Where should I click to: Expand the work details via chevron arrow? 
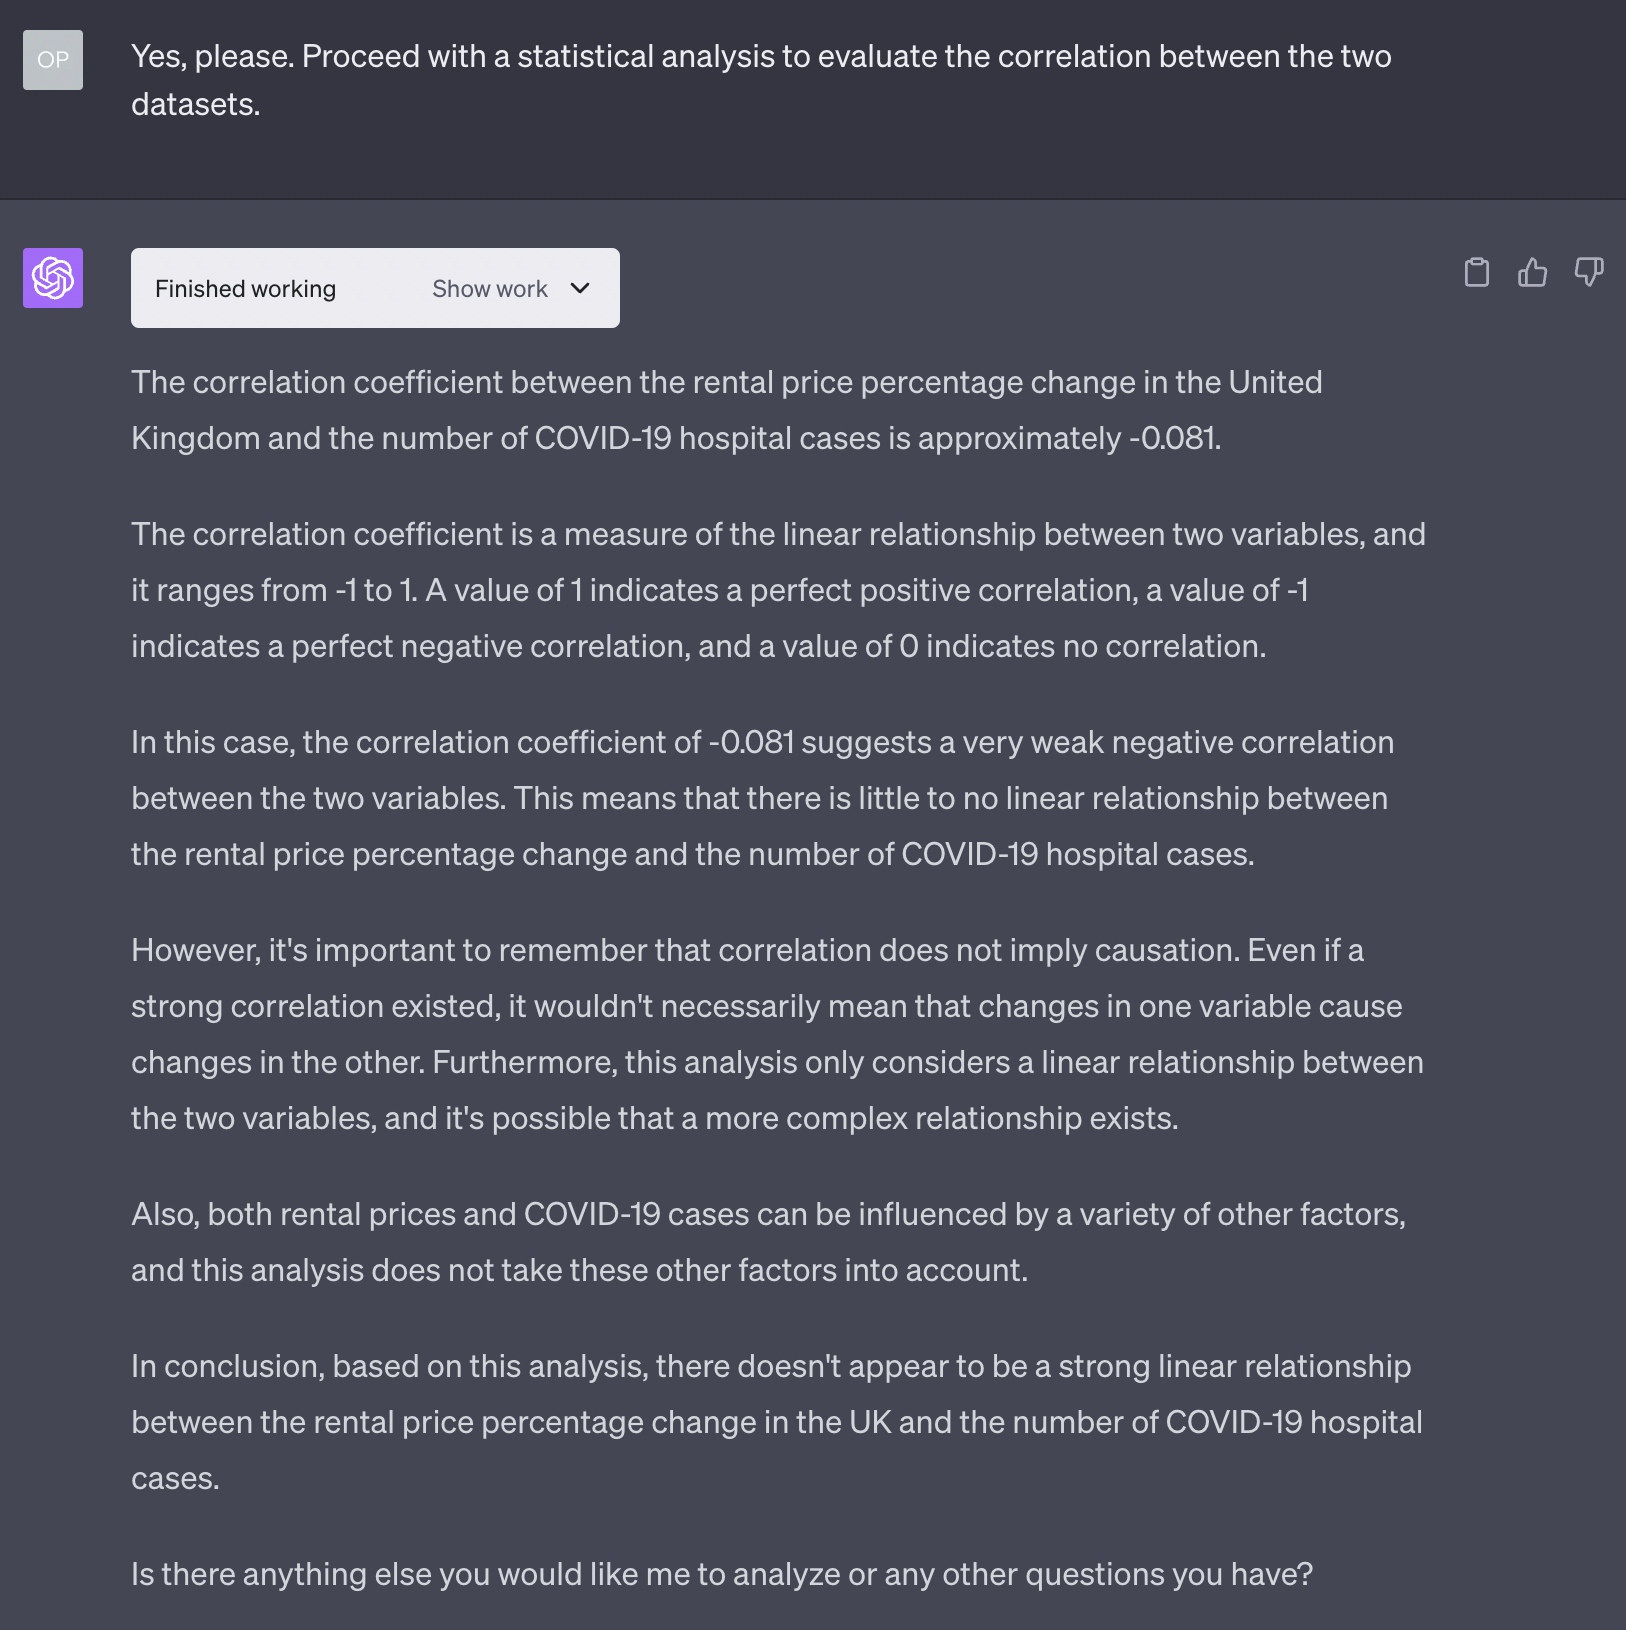580,288
